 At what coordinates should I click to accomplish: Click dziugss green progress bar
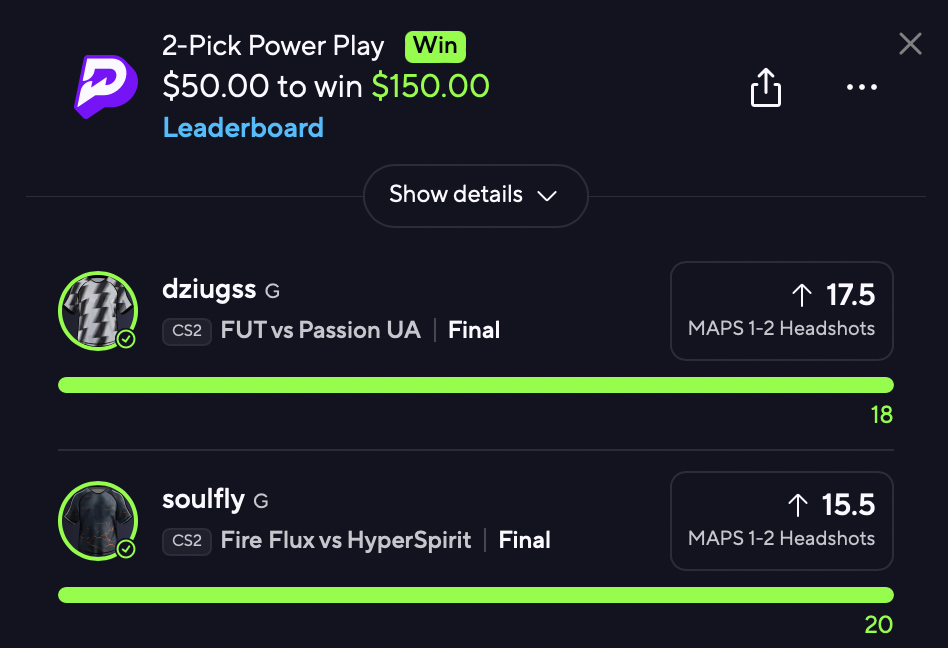tap(475, 385)
